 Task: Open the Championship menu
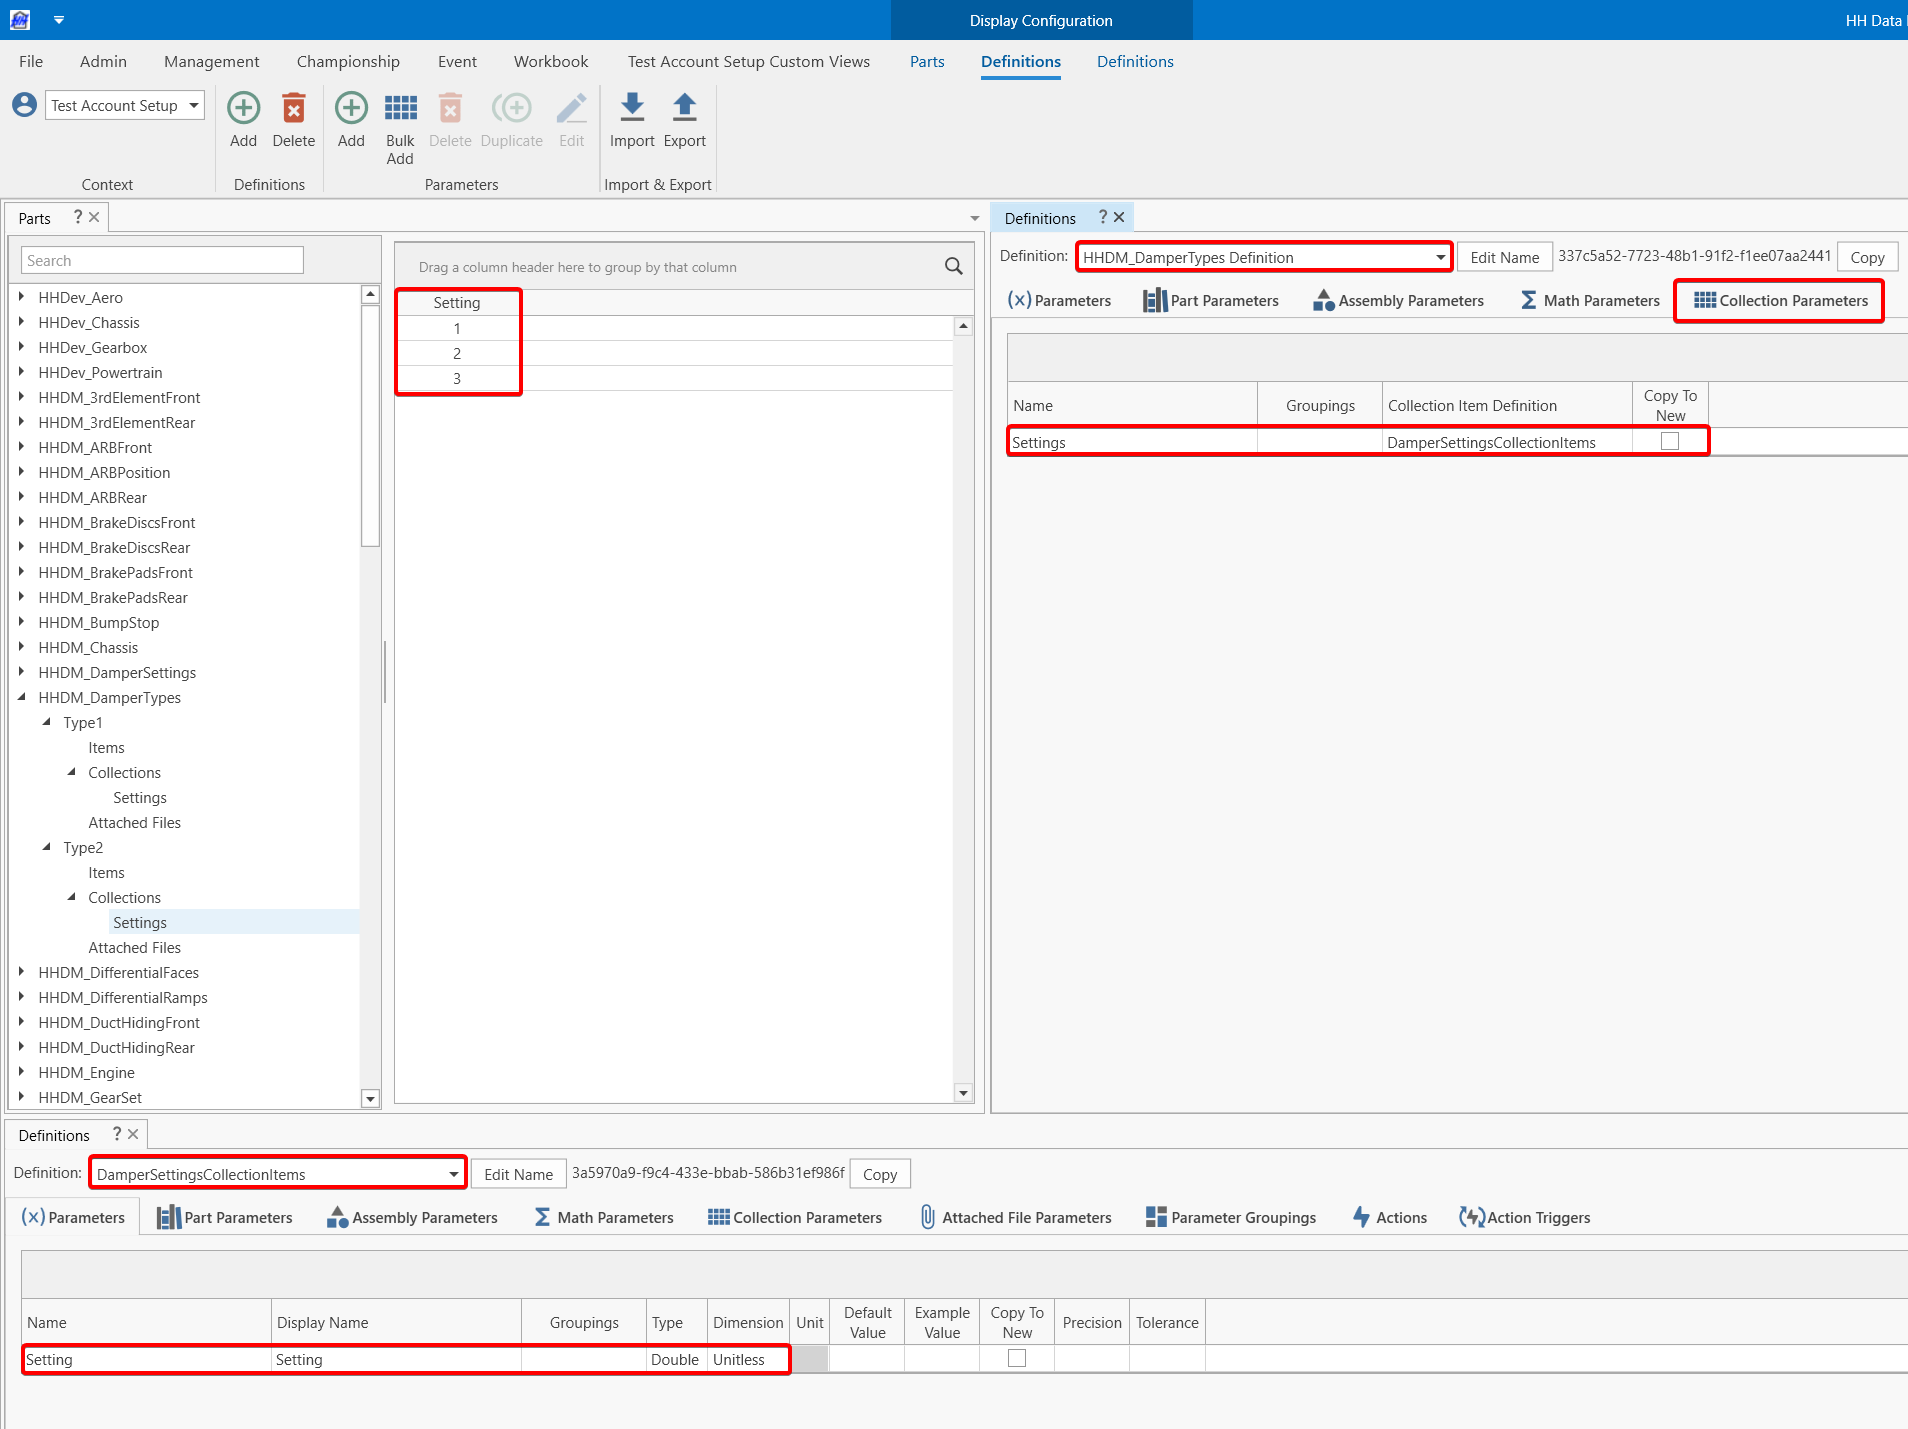347,61
